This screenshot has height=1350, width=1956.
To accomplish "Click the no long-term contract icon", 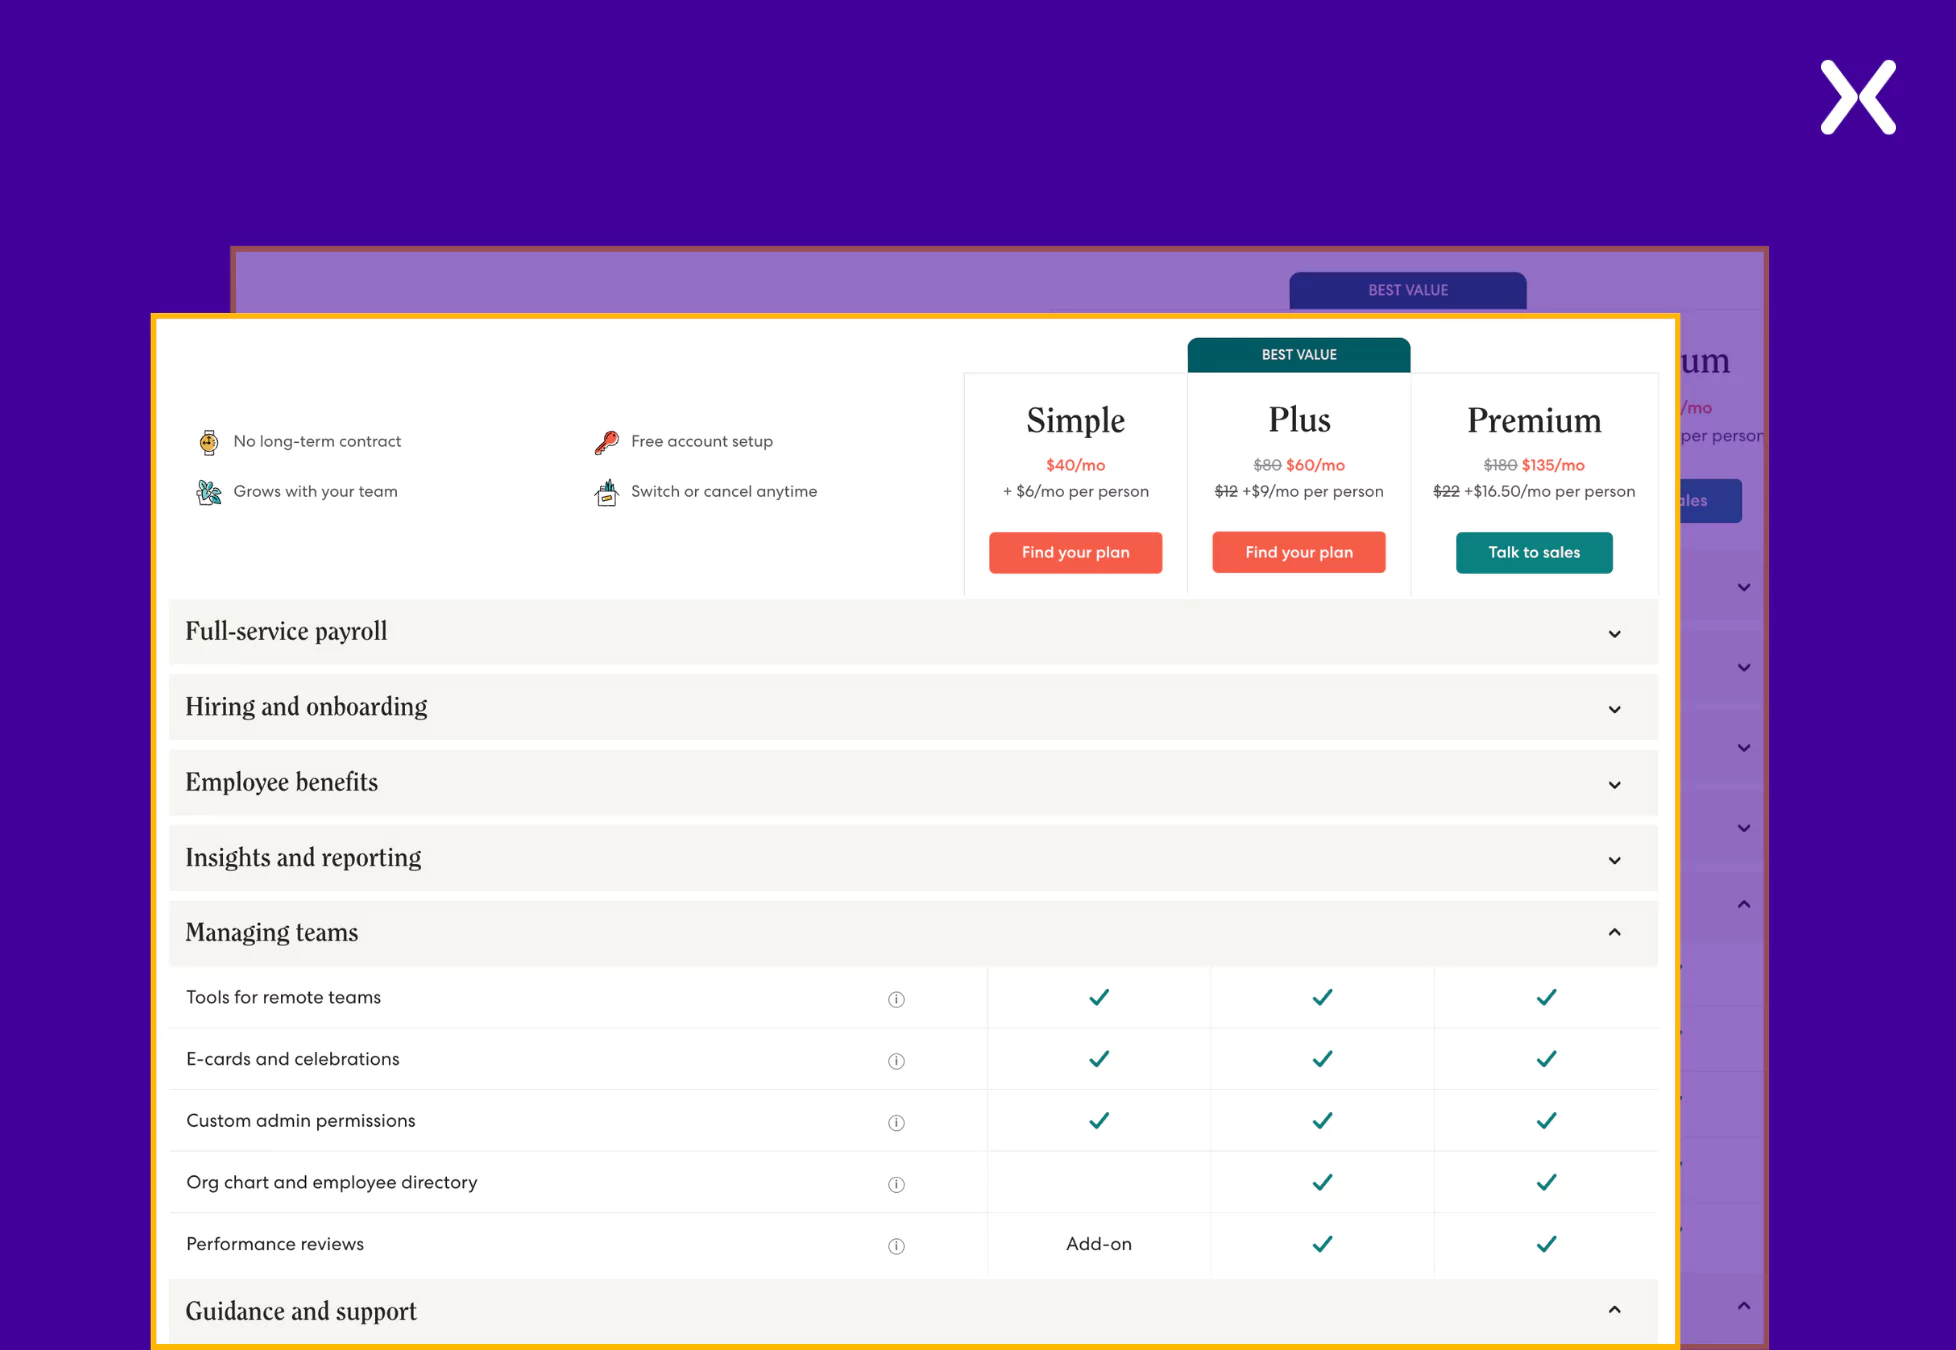I will (210, 440).
